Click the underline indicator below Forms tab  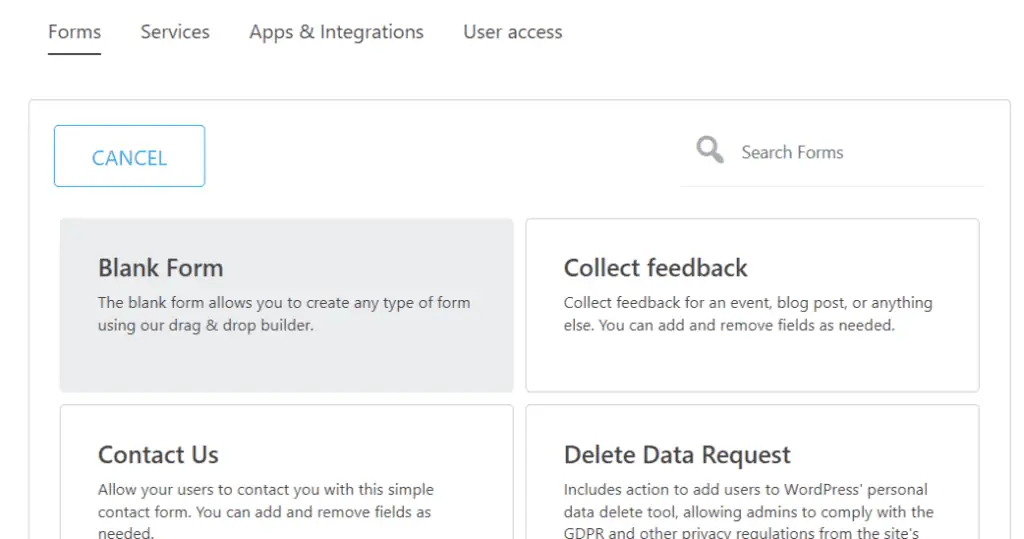[x=74, y=53]
